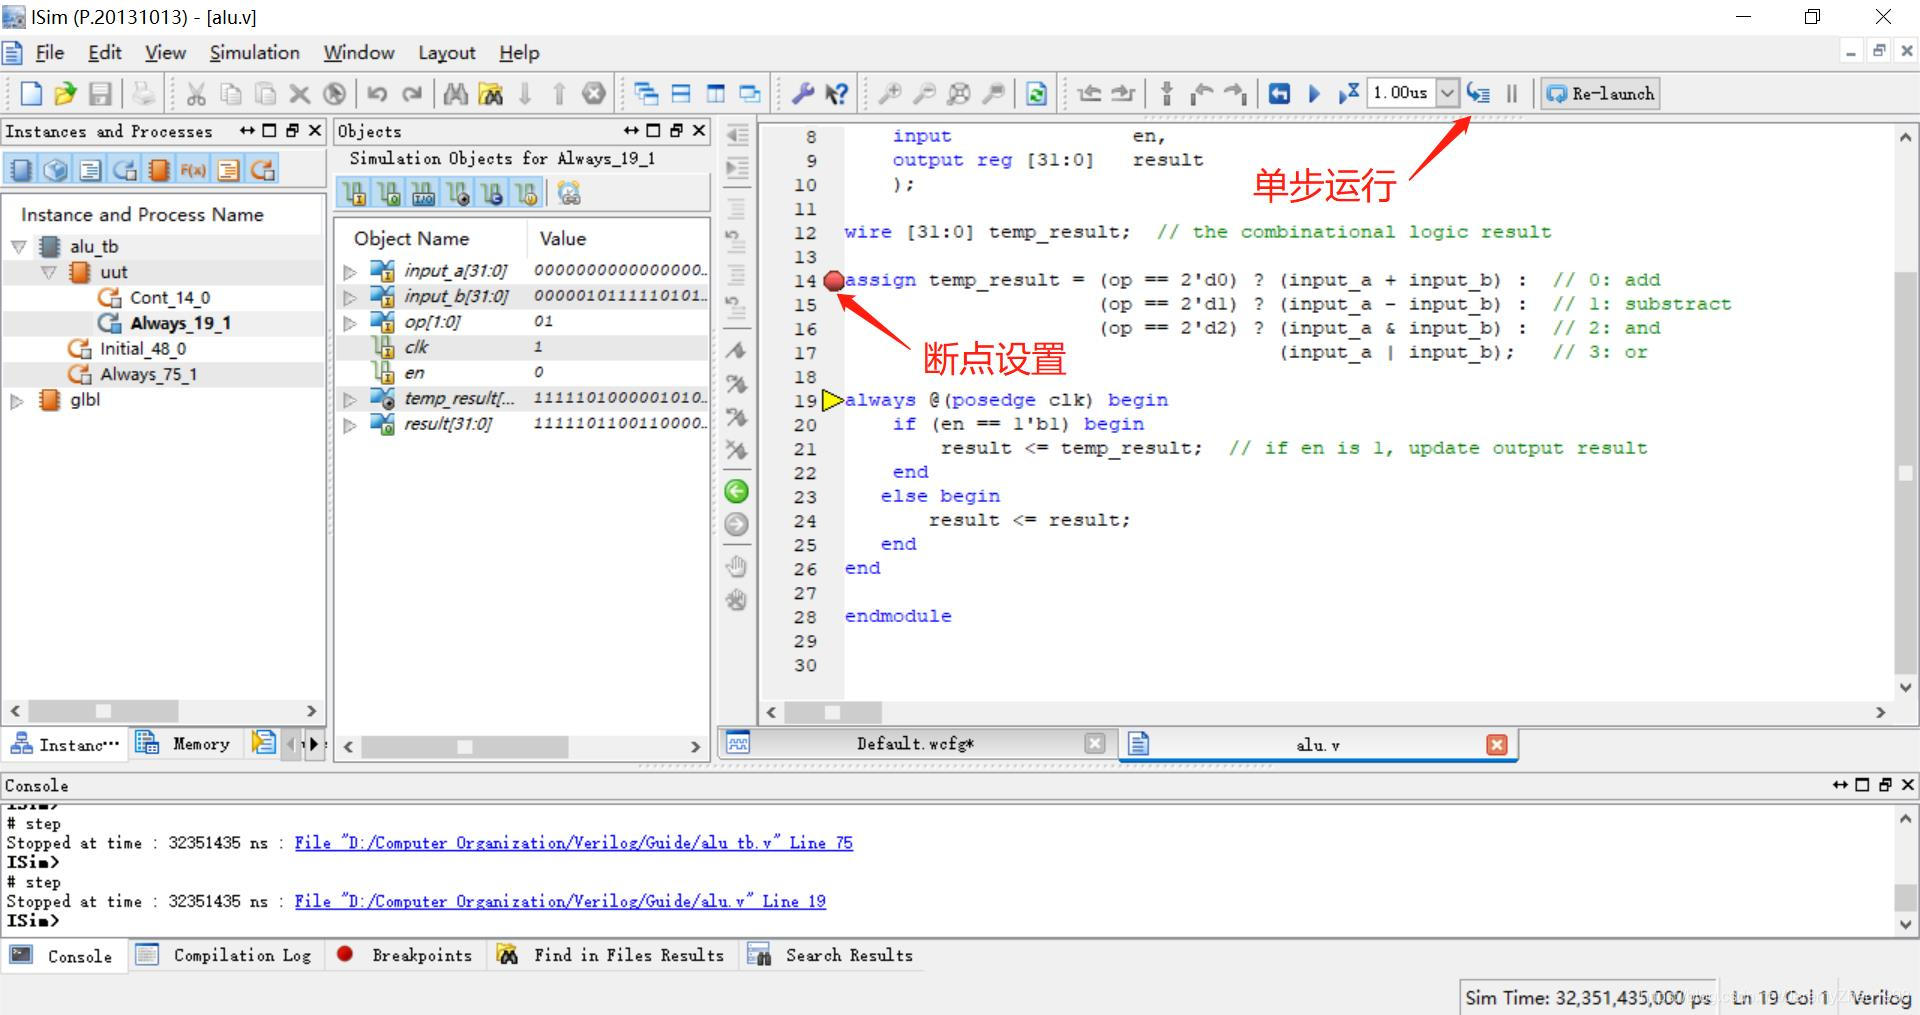Click the Run All play icon
Viewport: 1920px width, 1015px height.
click(1314, 94)
